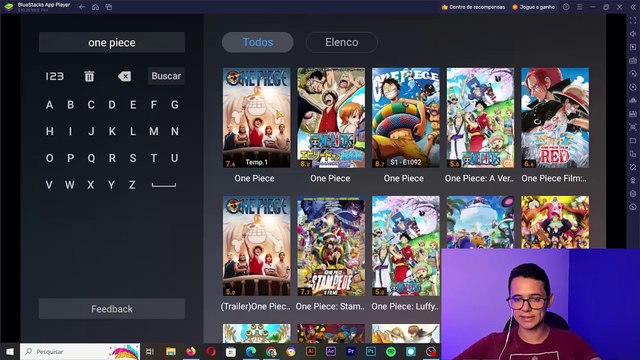Screen dimensions: 640x360
Task: Open One Piece S1-E1092 anime poster
Action: (406, 118)
